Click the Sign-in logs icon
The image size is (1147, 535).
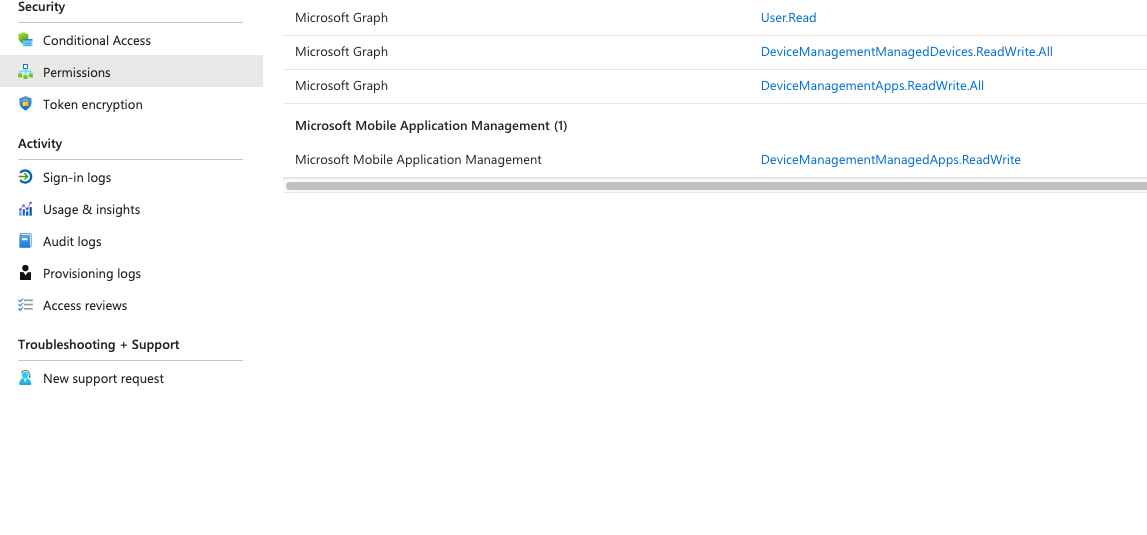(26, 177)
